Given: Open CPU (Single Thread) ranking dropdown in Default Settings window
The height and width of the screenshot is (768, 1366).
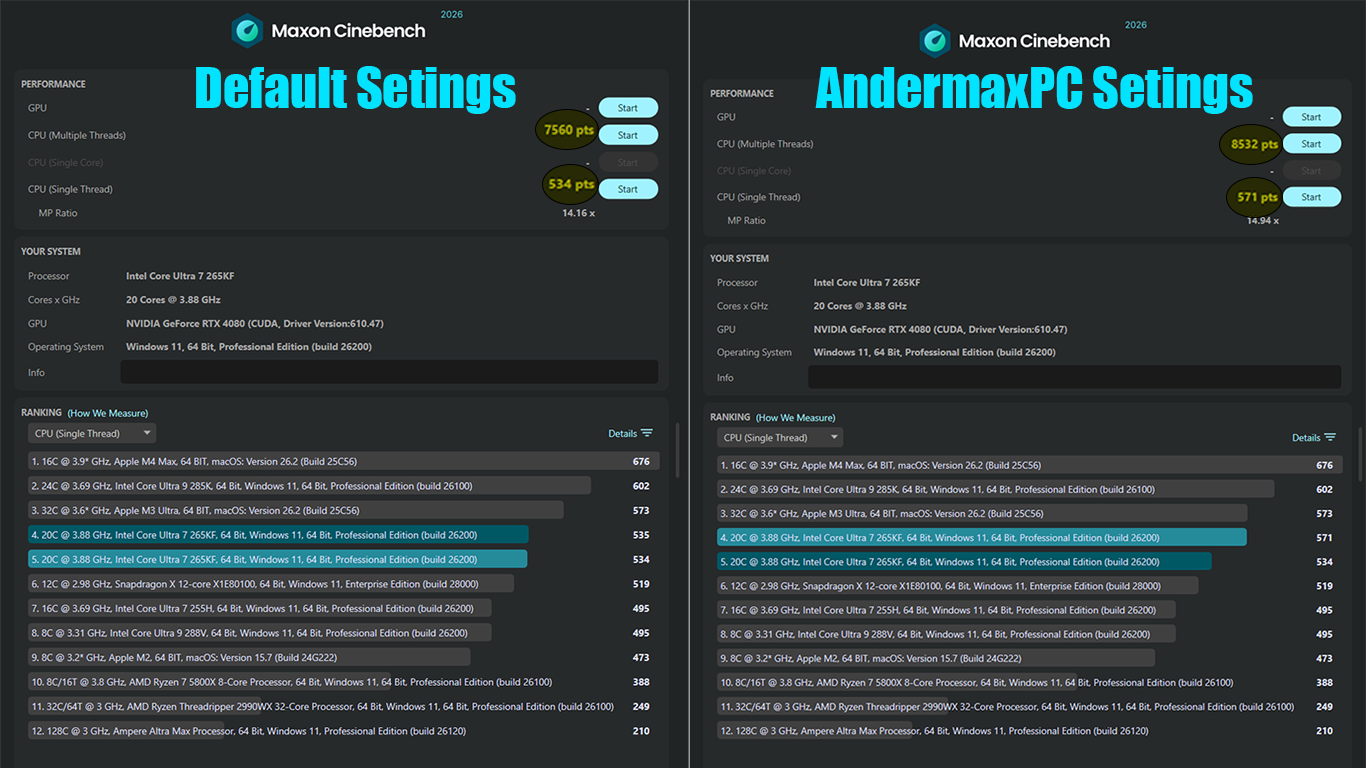Looking at the screenshot, I should tap(92, 434).
